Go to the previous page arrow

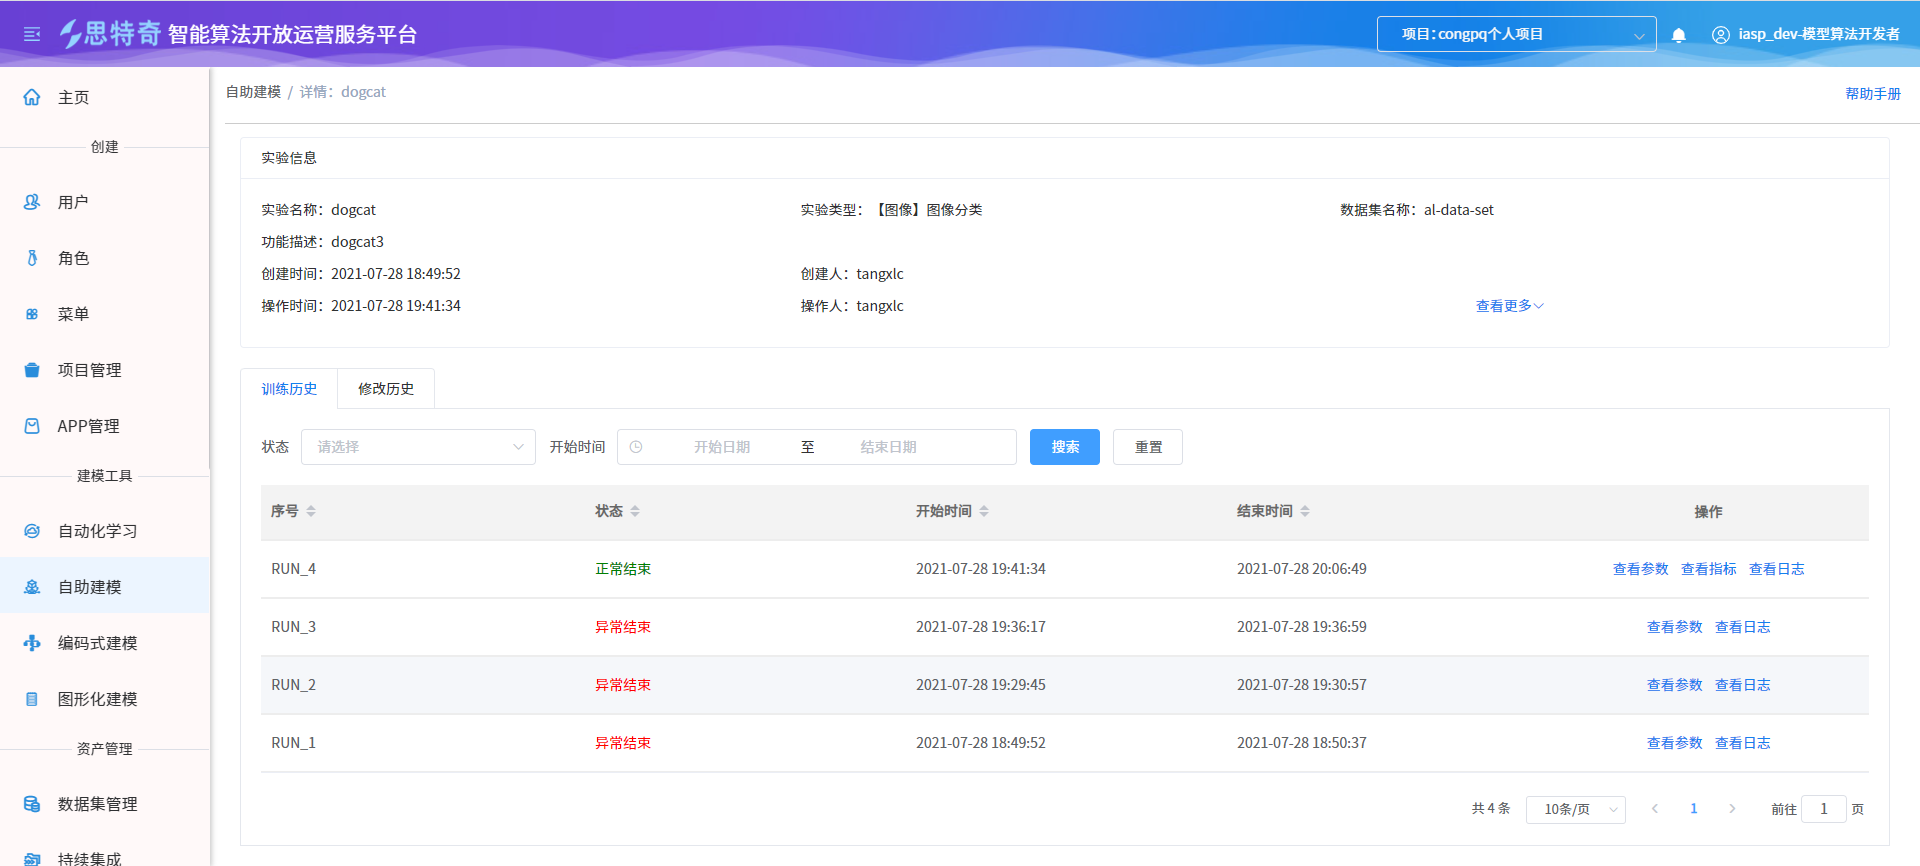(1655, 809)
